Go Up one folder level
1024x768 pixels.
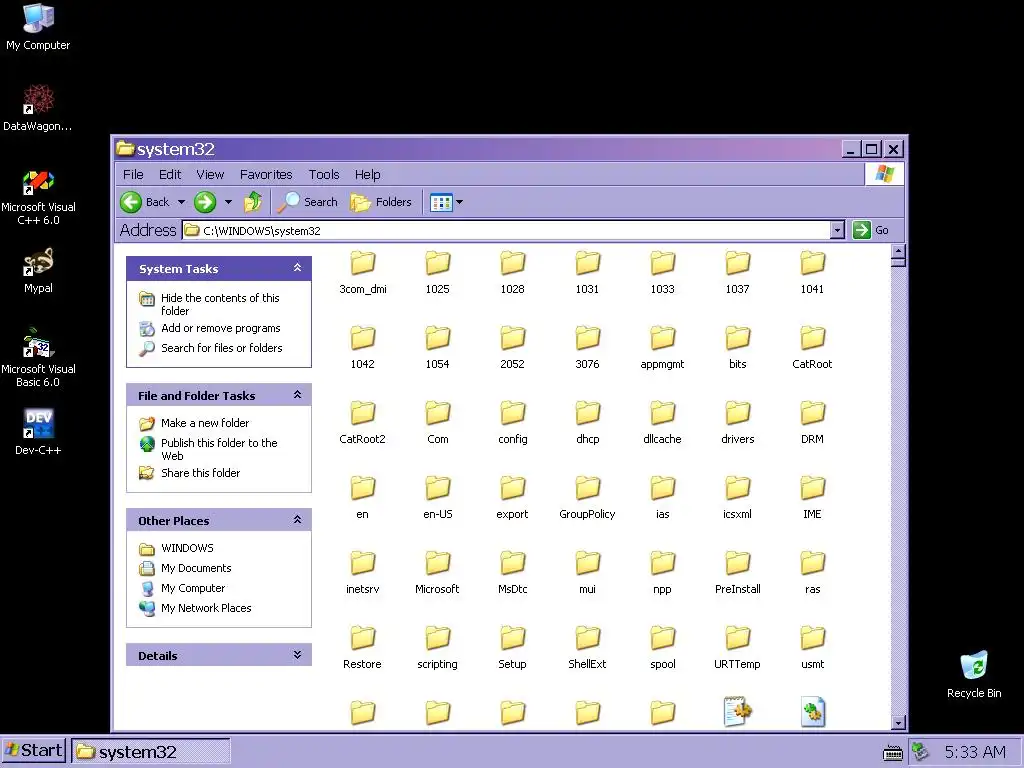tap(253, 202)
